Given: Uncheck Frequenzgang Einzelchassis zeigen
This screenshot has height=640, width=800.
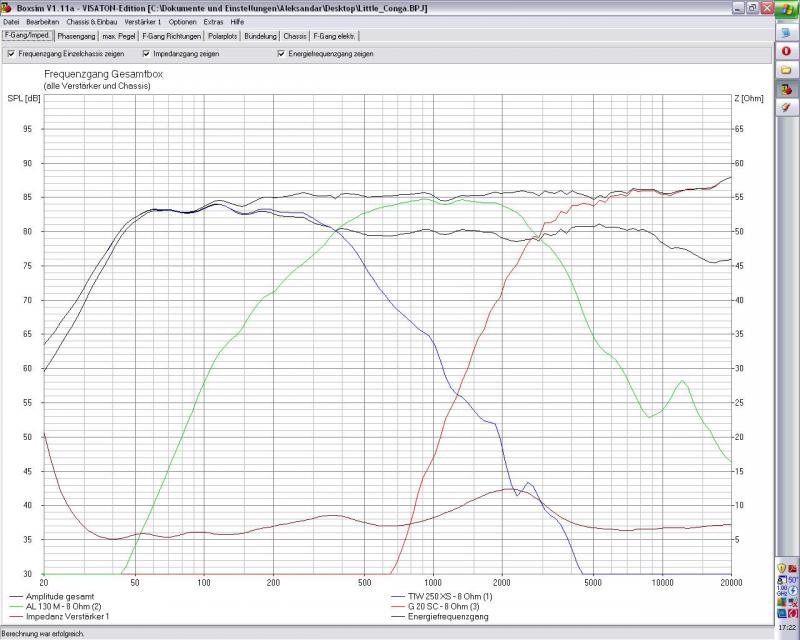Looking at the screenshot, I should click(x=11, y=54).
